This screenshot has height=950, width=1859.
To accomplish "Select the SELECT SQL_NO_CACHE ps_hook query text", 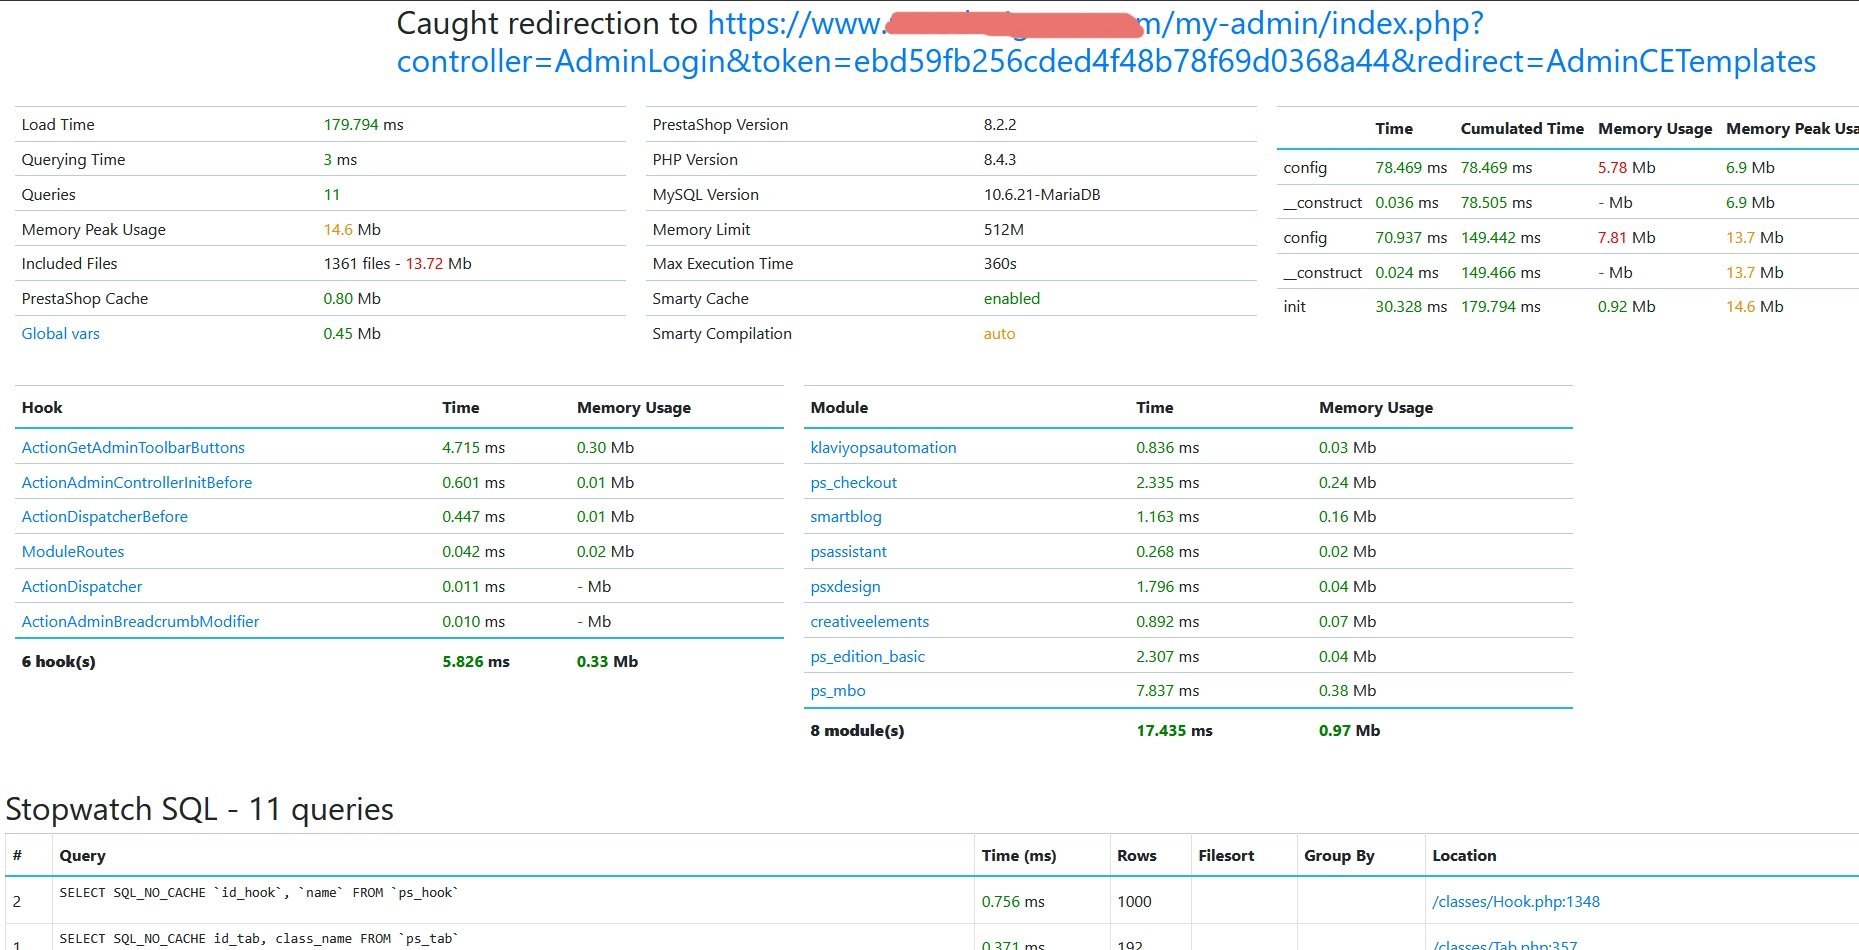I will (259, 893).
